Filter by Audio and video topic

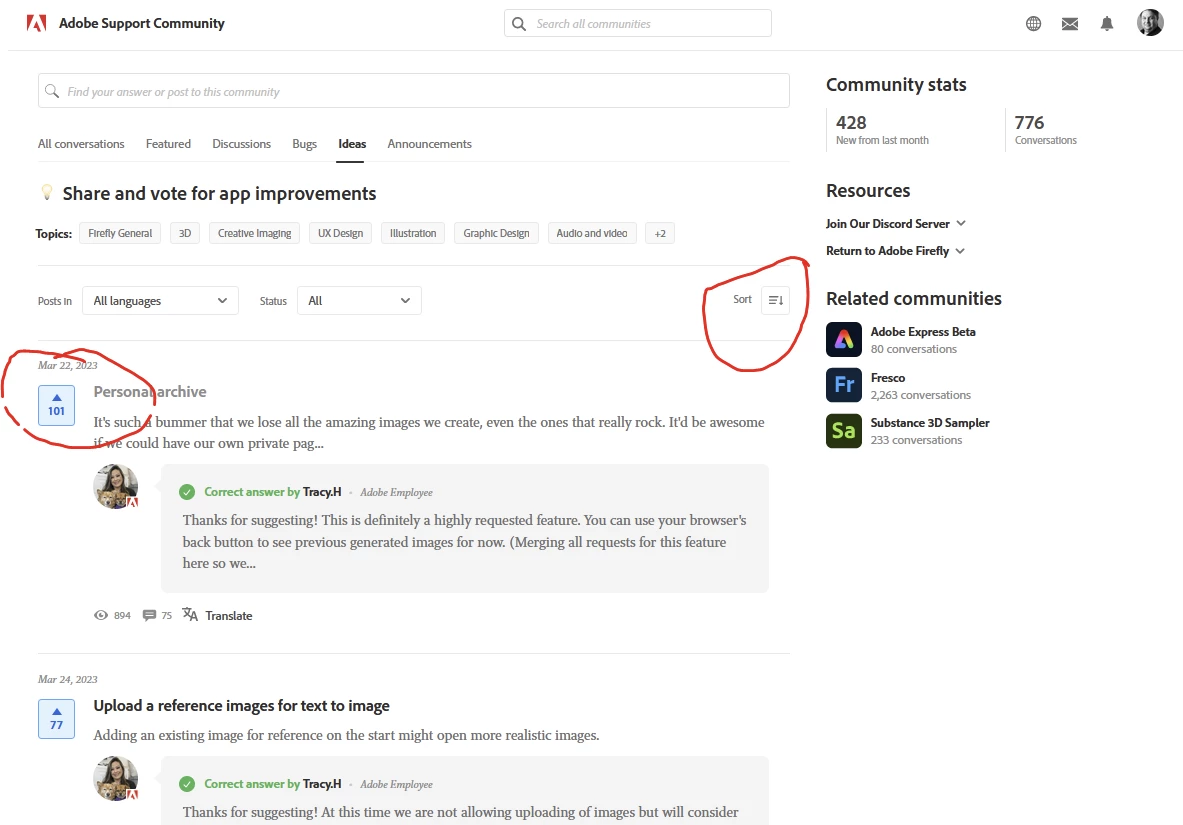[592, 233]
